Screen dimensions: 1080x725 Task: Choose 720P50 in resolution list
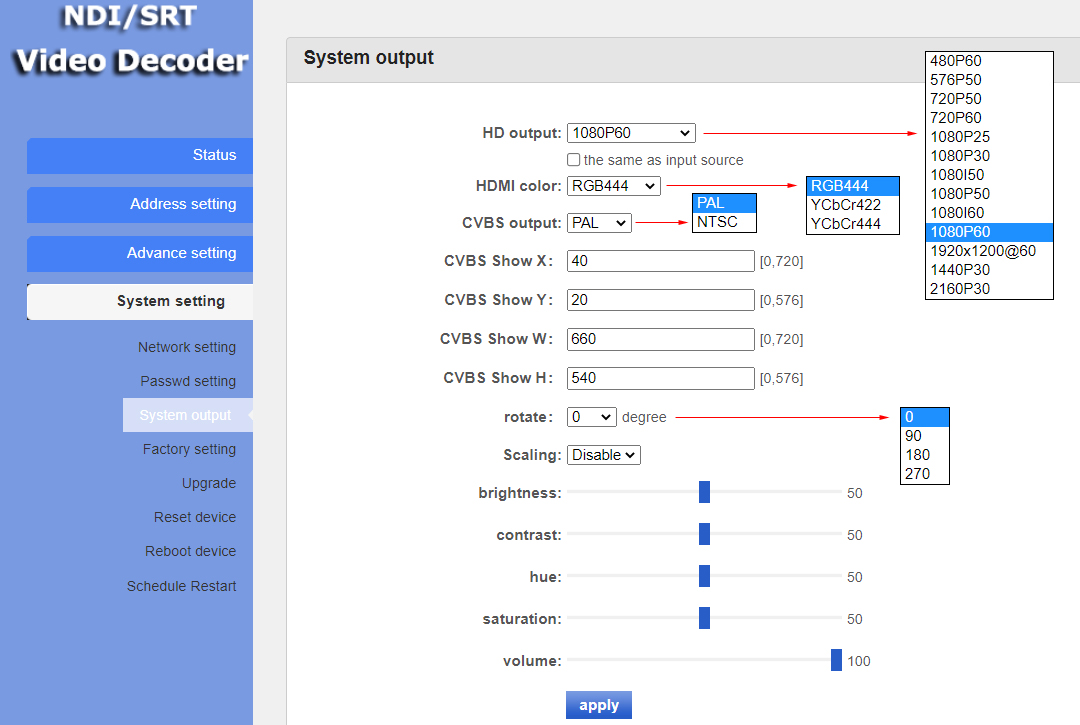tap(989, 98)
